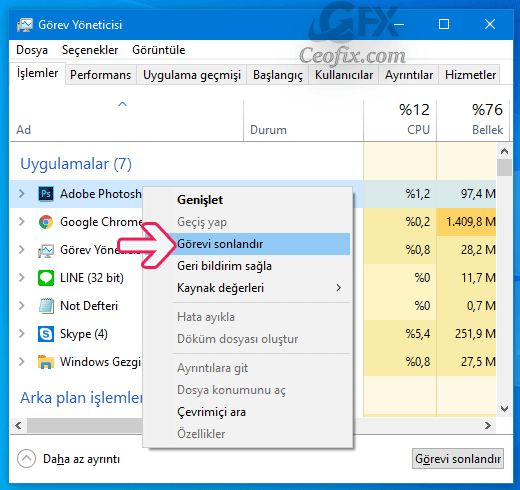Sort by the Durum column header
Viewport: 520px width, 490px height.
point(303,120)
